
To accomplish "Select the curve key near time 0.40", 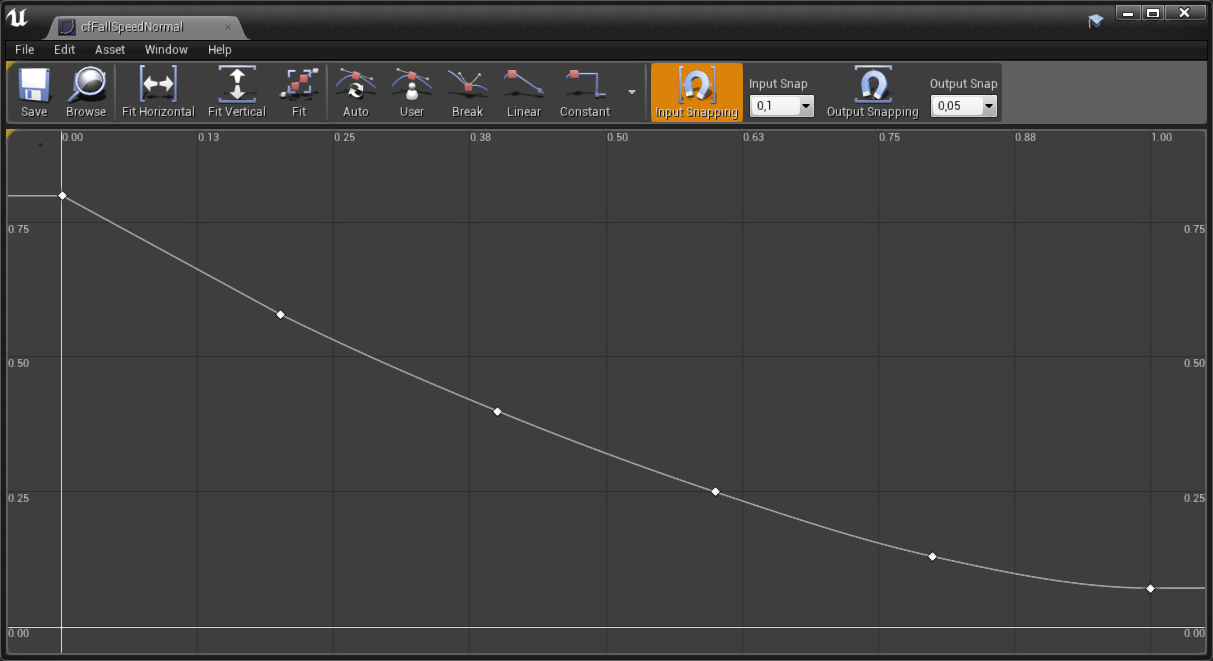I will tap(497, 411).
